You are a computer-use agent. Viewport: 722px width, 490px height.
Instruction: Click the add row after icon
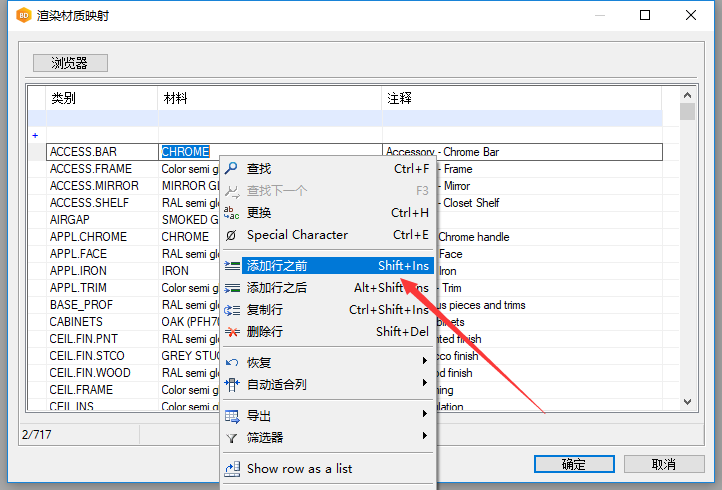232,288
